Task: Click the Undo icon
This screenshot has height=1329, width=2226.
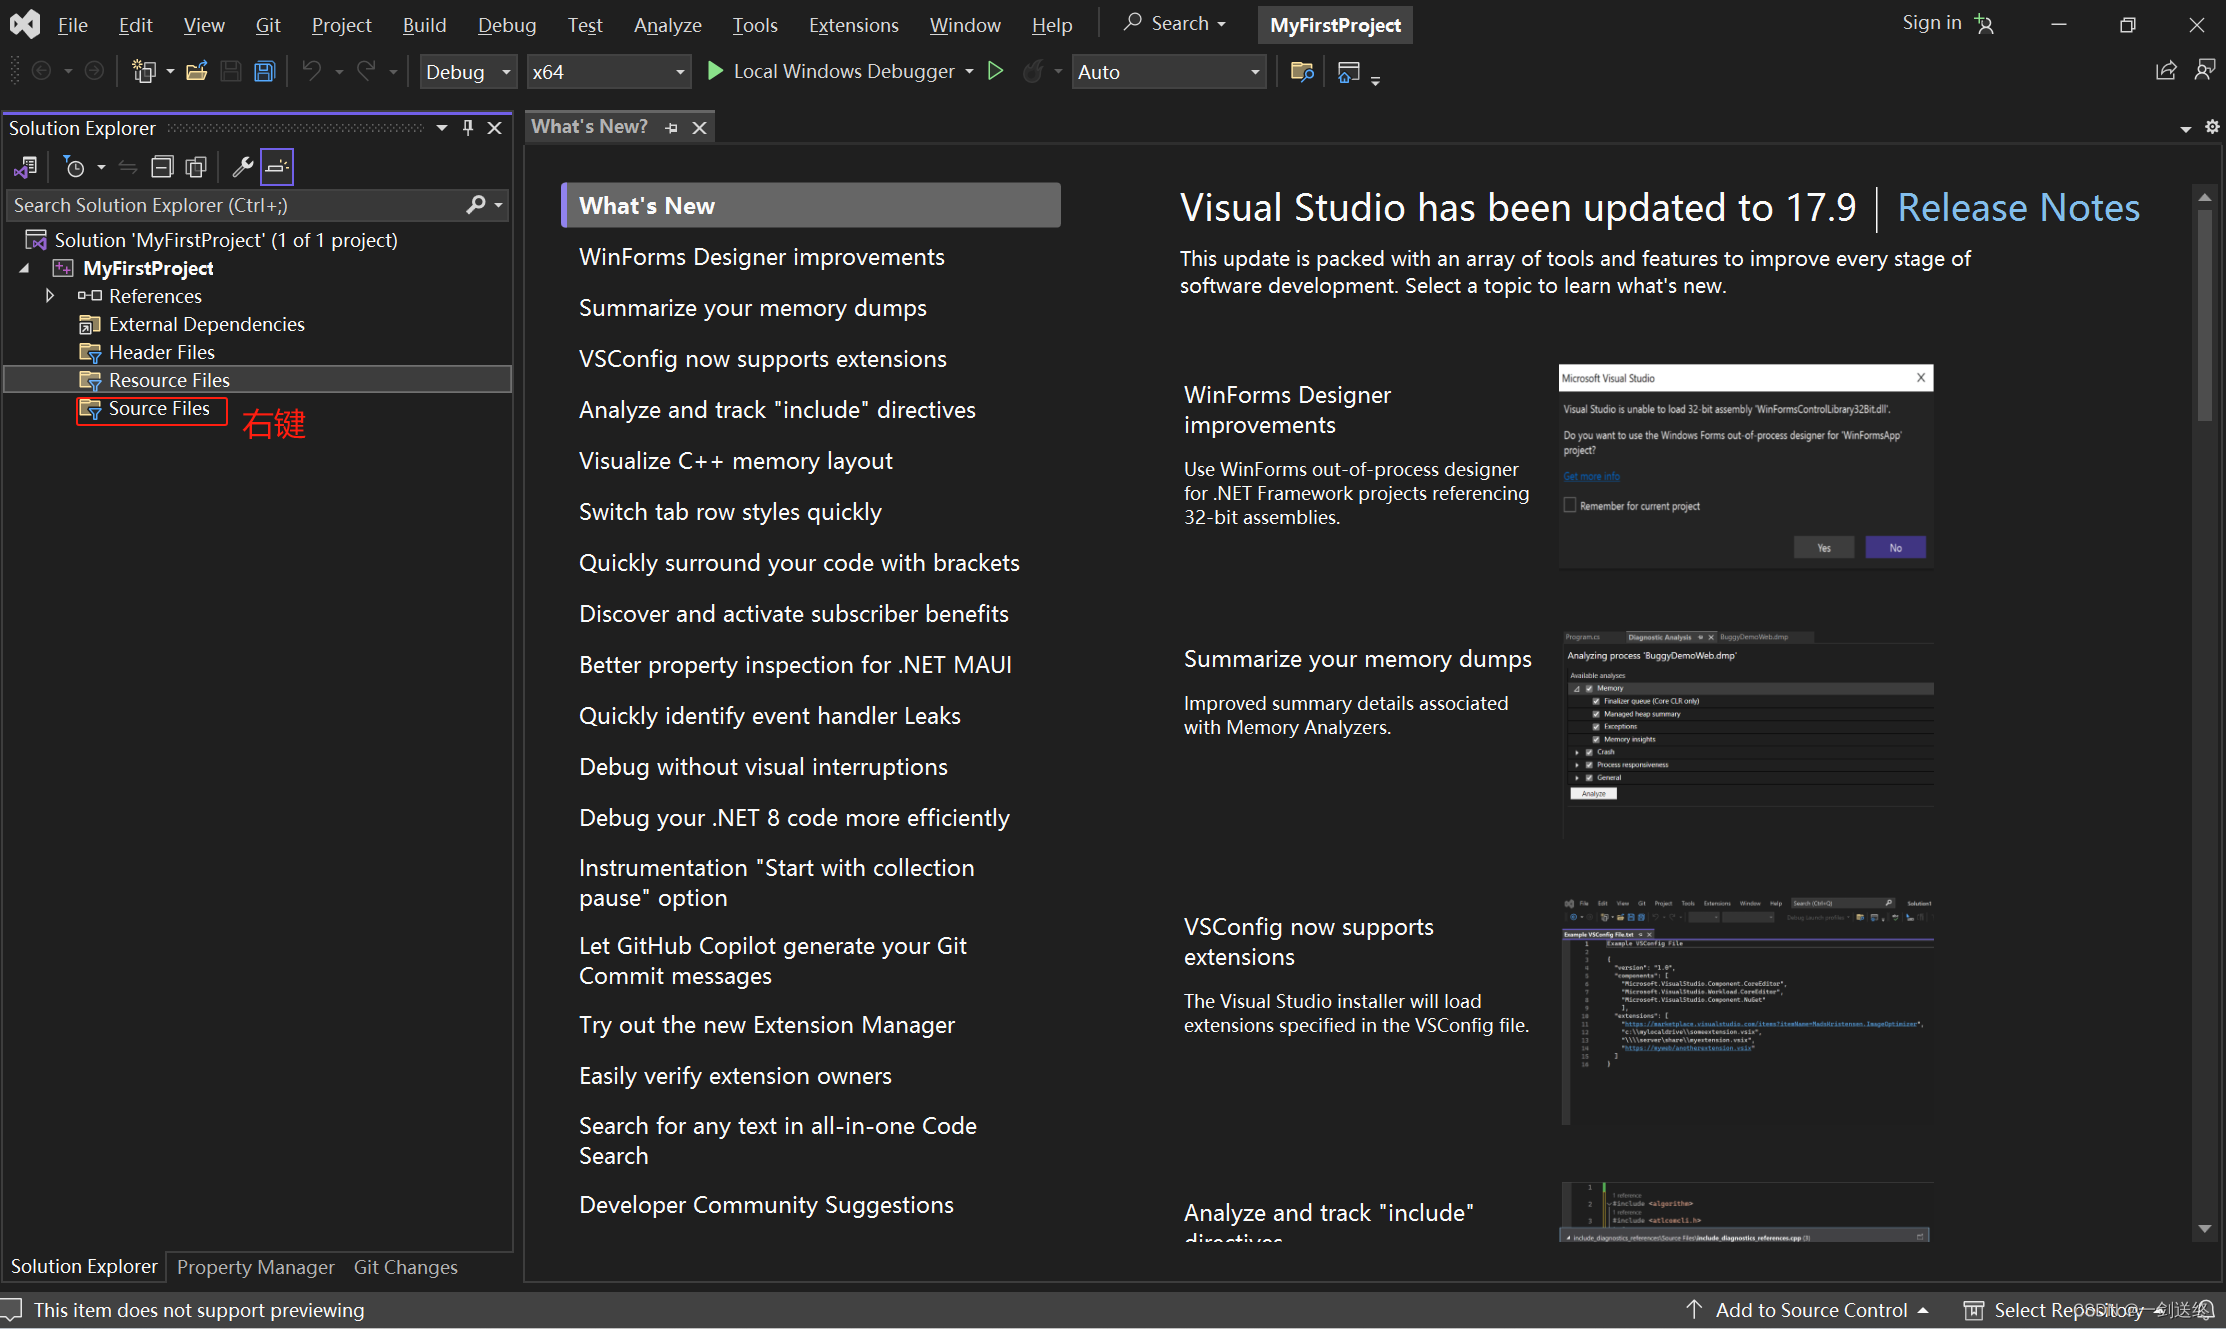Action: tap(313, 71)
